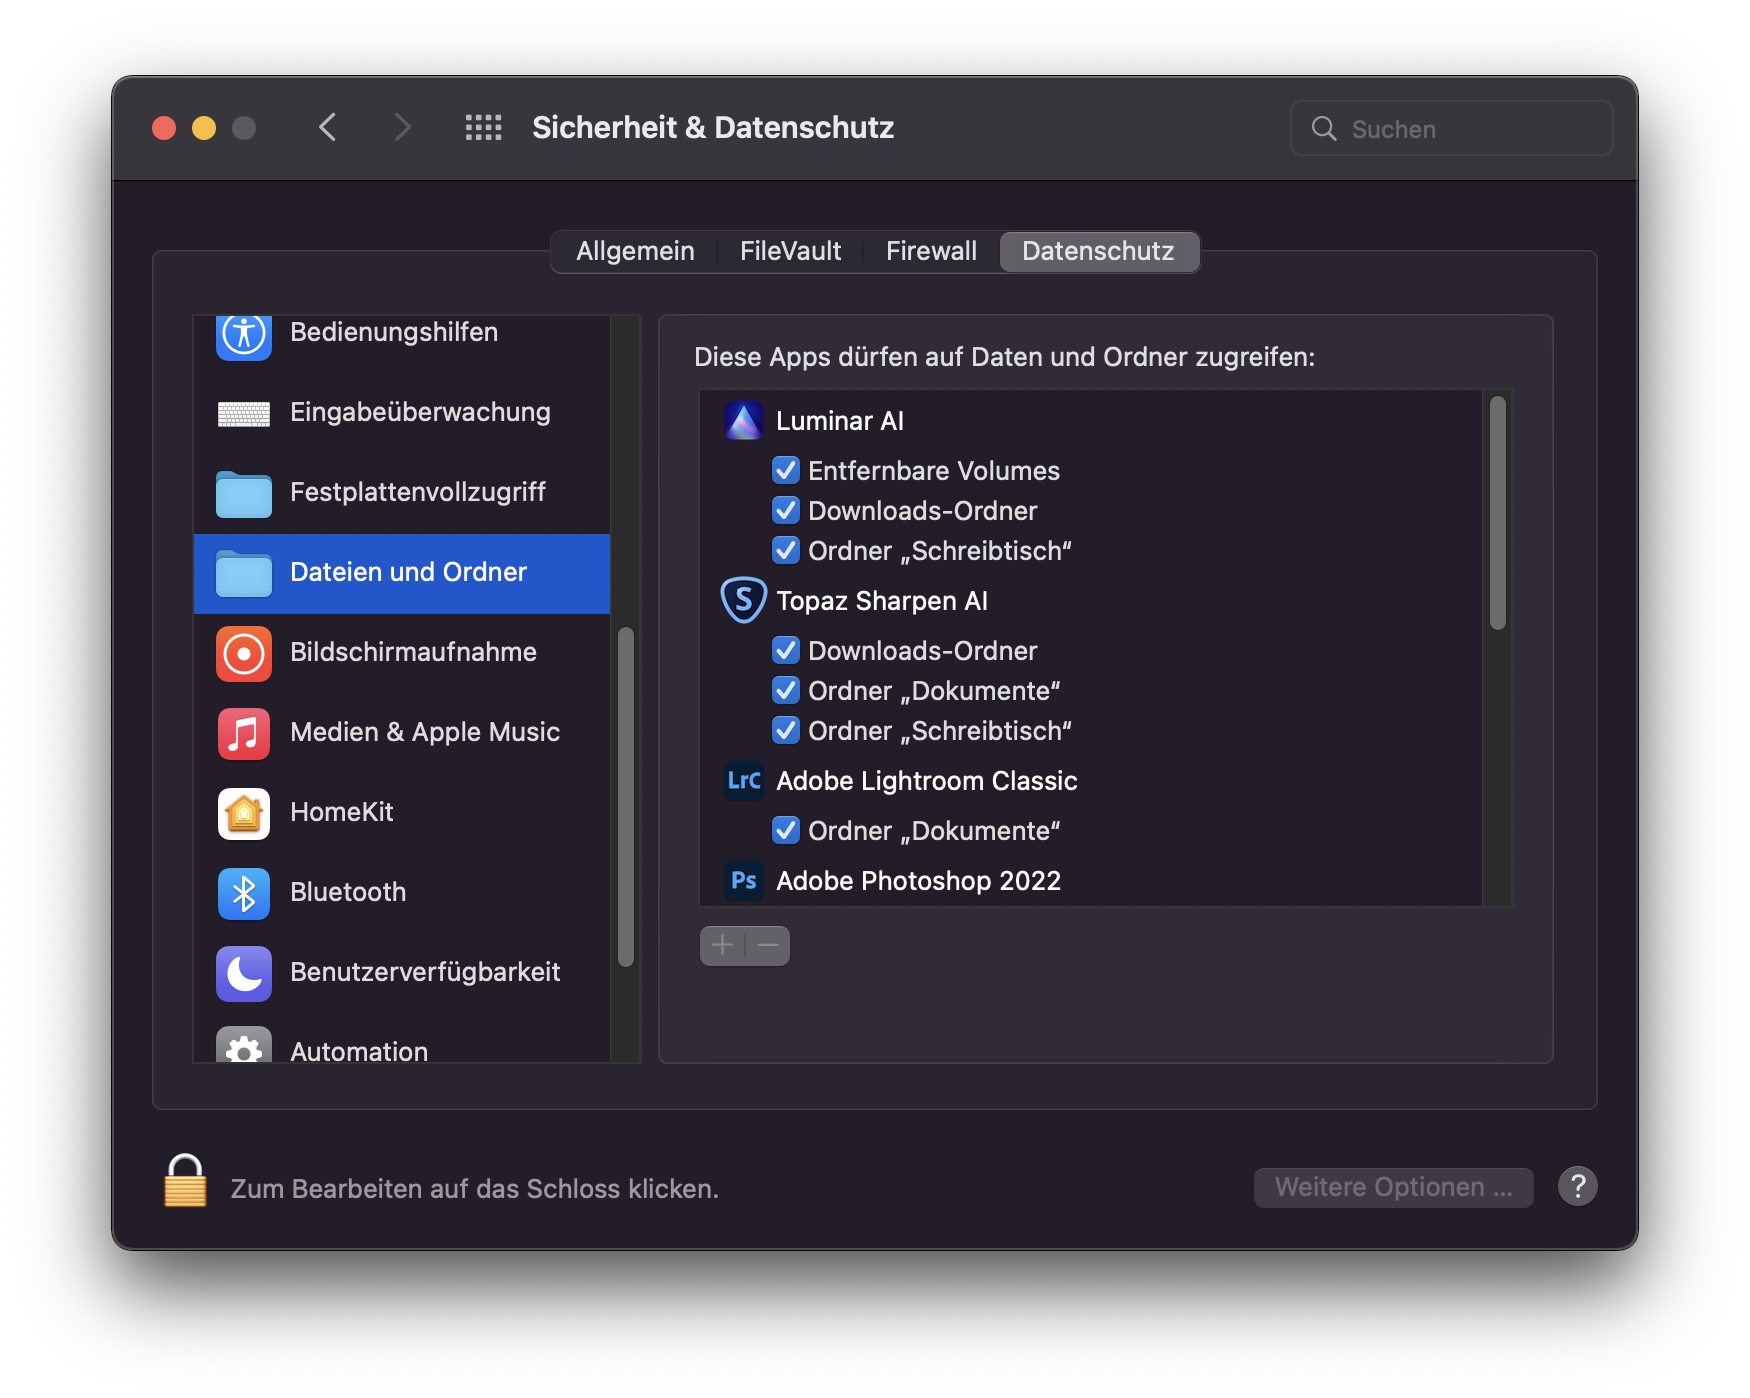
Task: Click the red close window button
Action: (164, 128)
